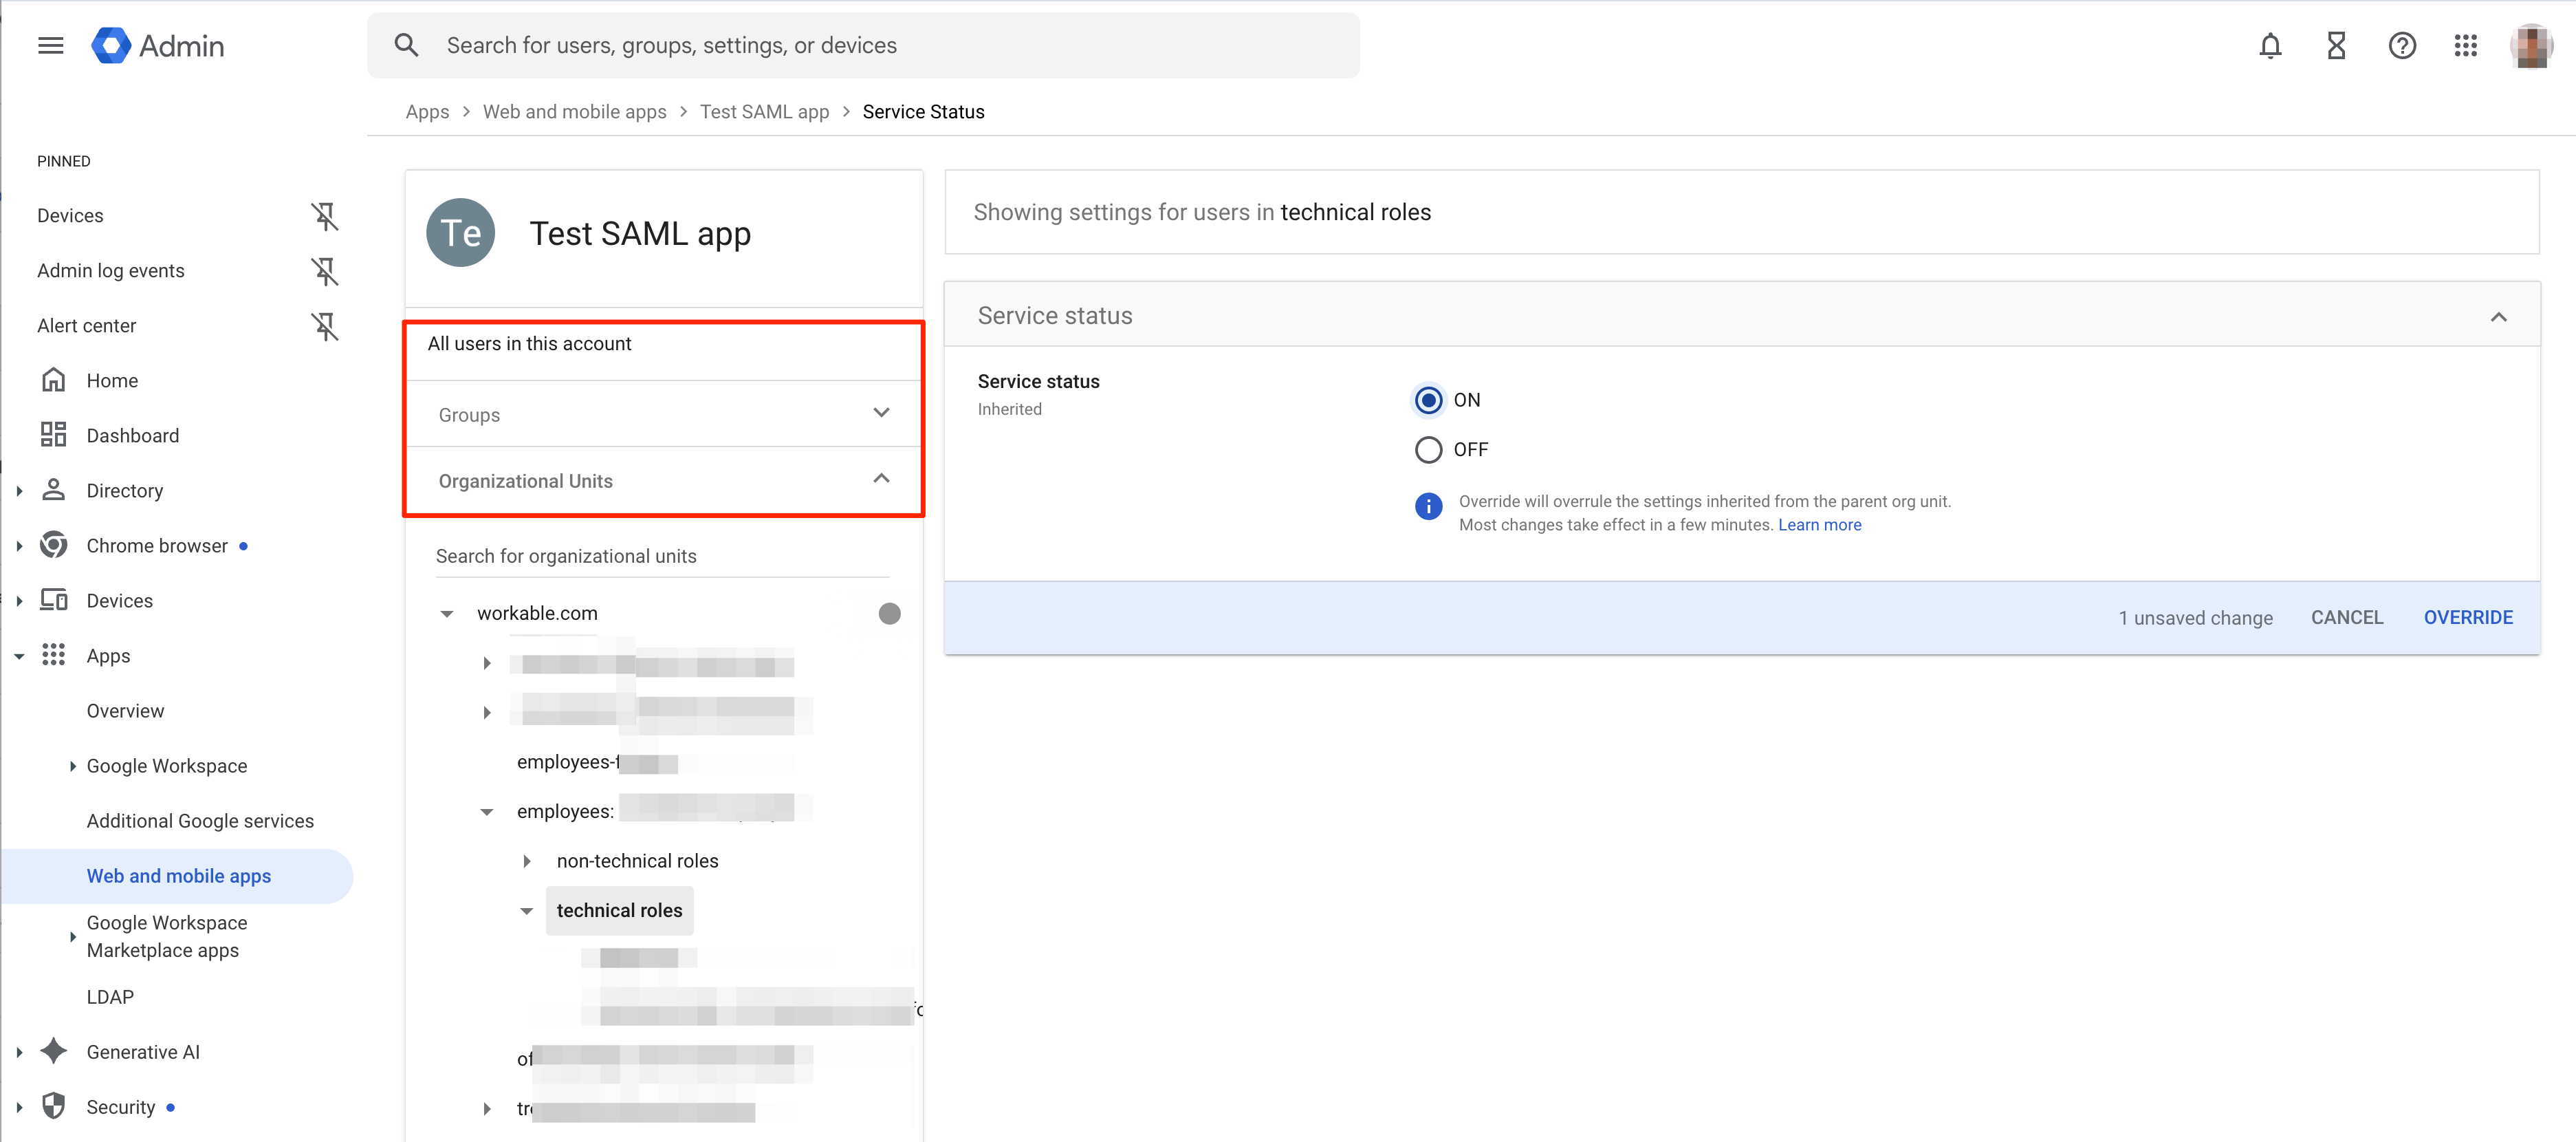This screenshot has width=2576, height=1142.
Task: Click the workable.com status indicator dot
Action: (889, 614)
